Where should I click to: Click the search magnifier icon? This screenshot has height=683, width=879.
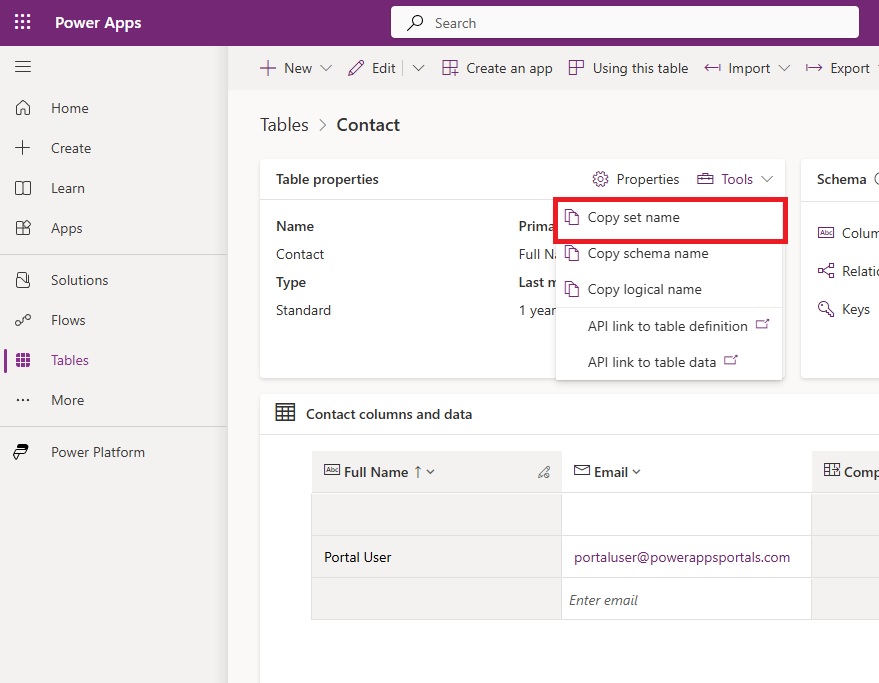pos(415,22)
